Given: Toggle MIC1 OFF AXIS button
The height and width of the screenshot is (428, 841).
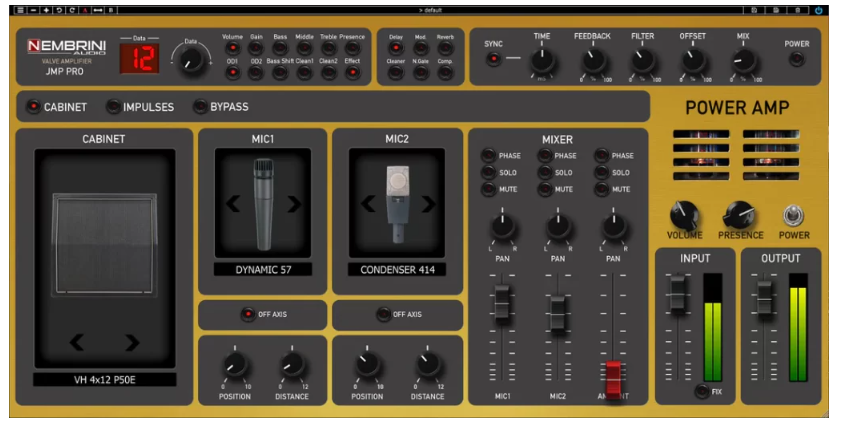Looking at the screenshot, I should pyautogui.click(x=248, y=314).
